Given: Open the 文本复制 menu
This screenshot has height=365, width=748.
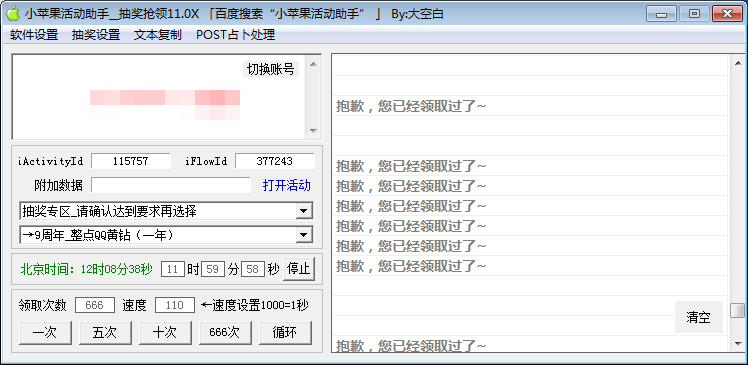Looking at the screenshot, I should [158, 35].
